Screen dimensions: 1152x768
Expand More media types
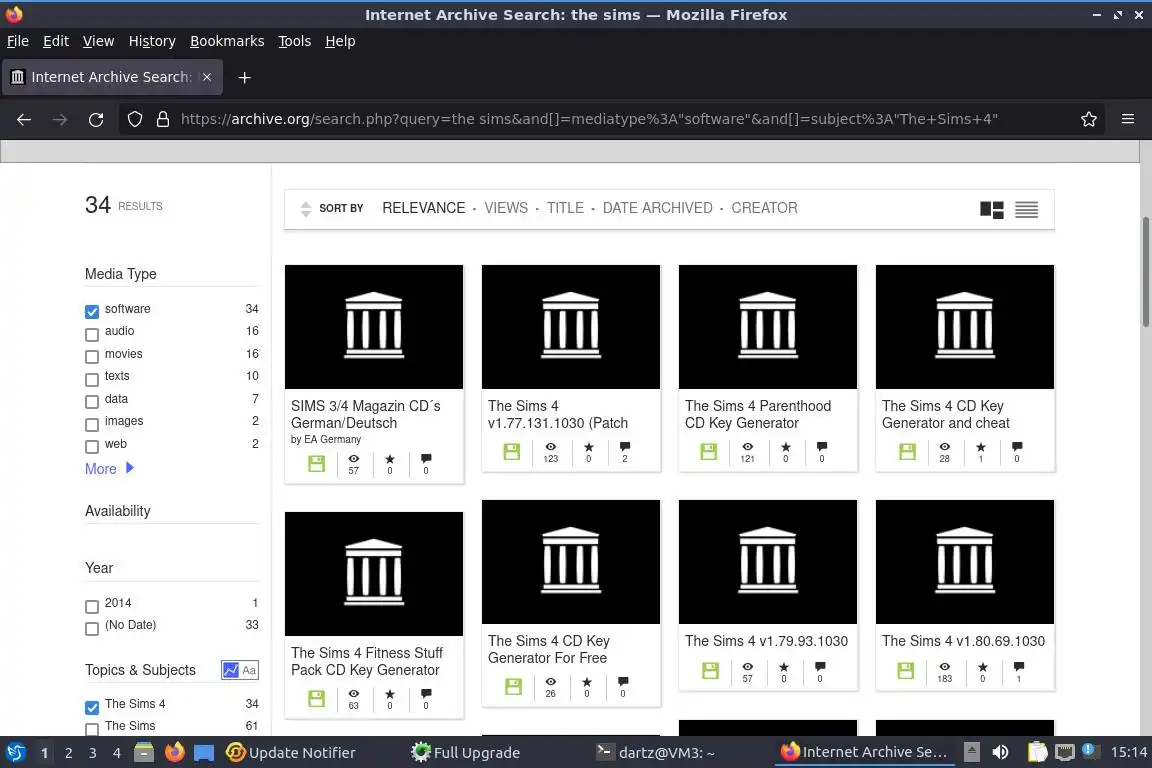pos(109,469)
